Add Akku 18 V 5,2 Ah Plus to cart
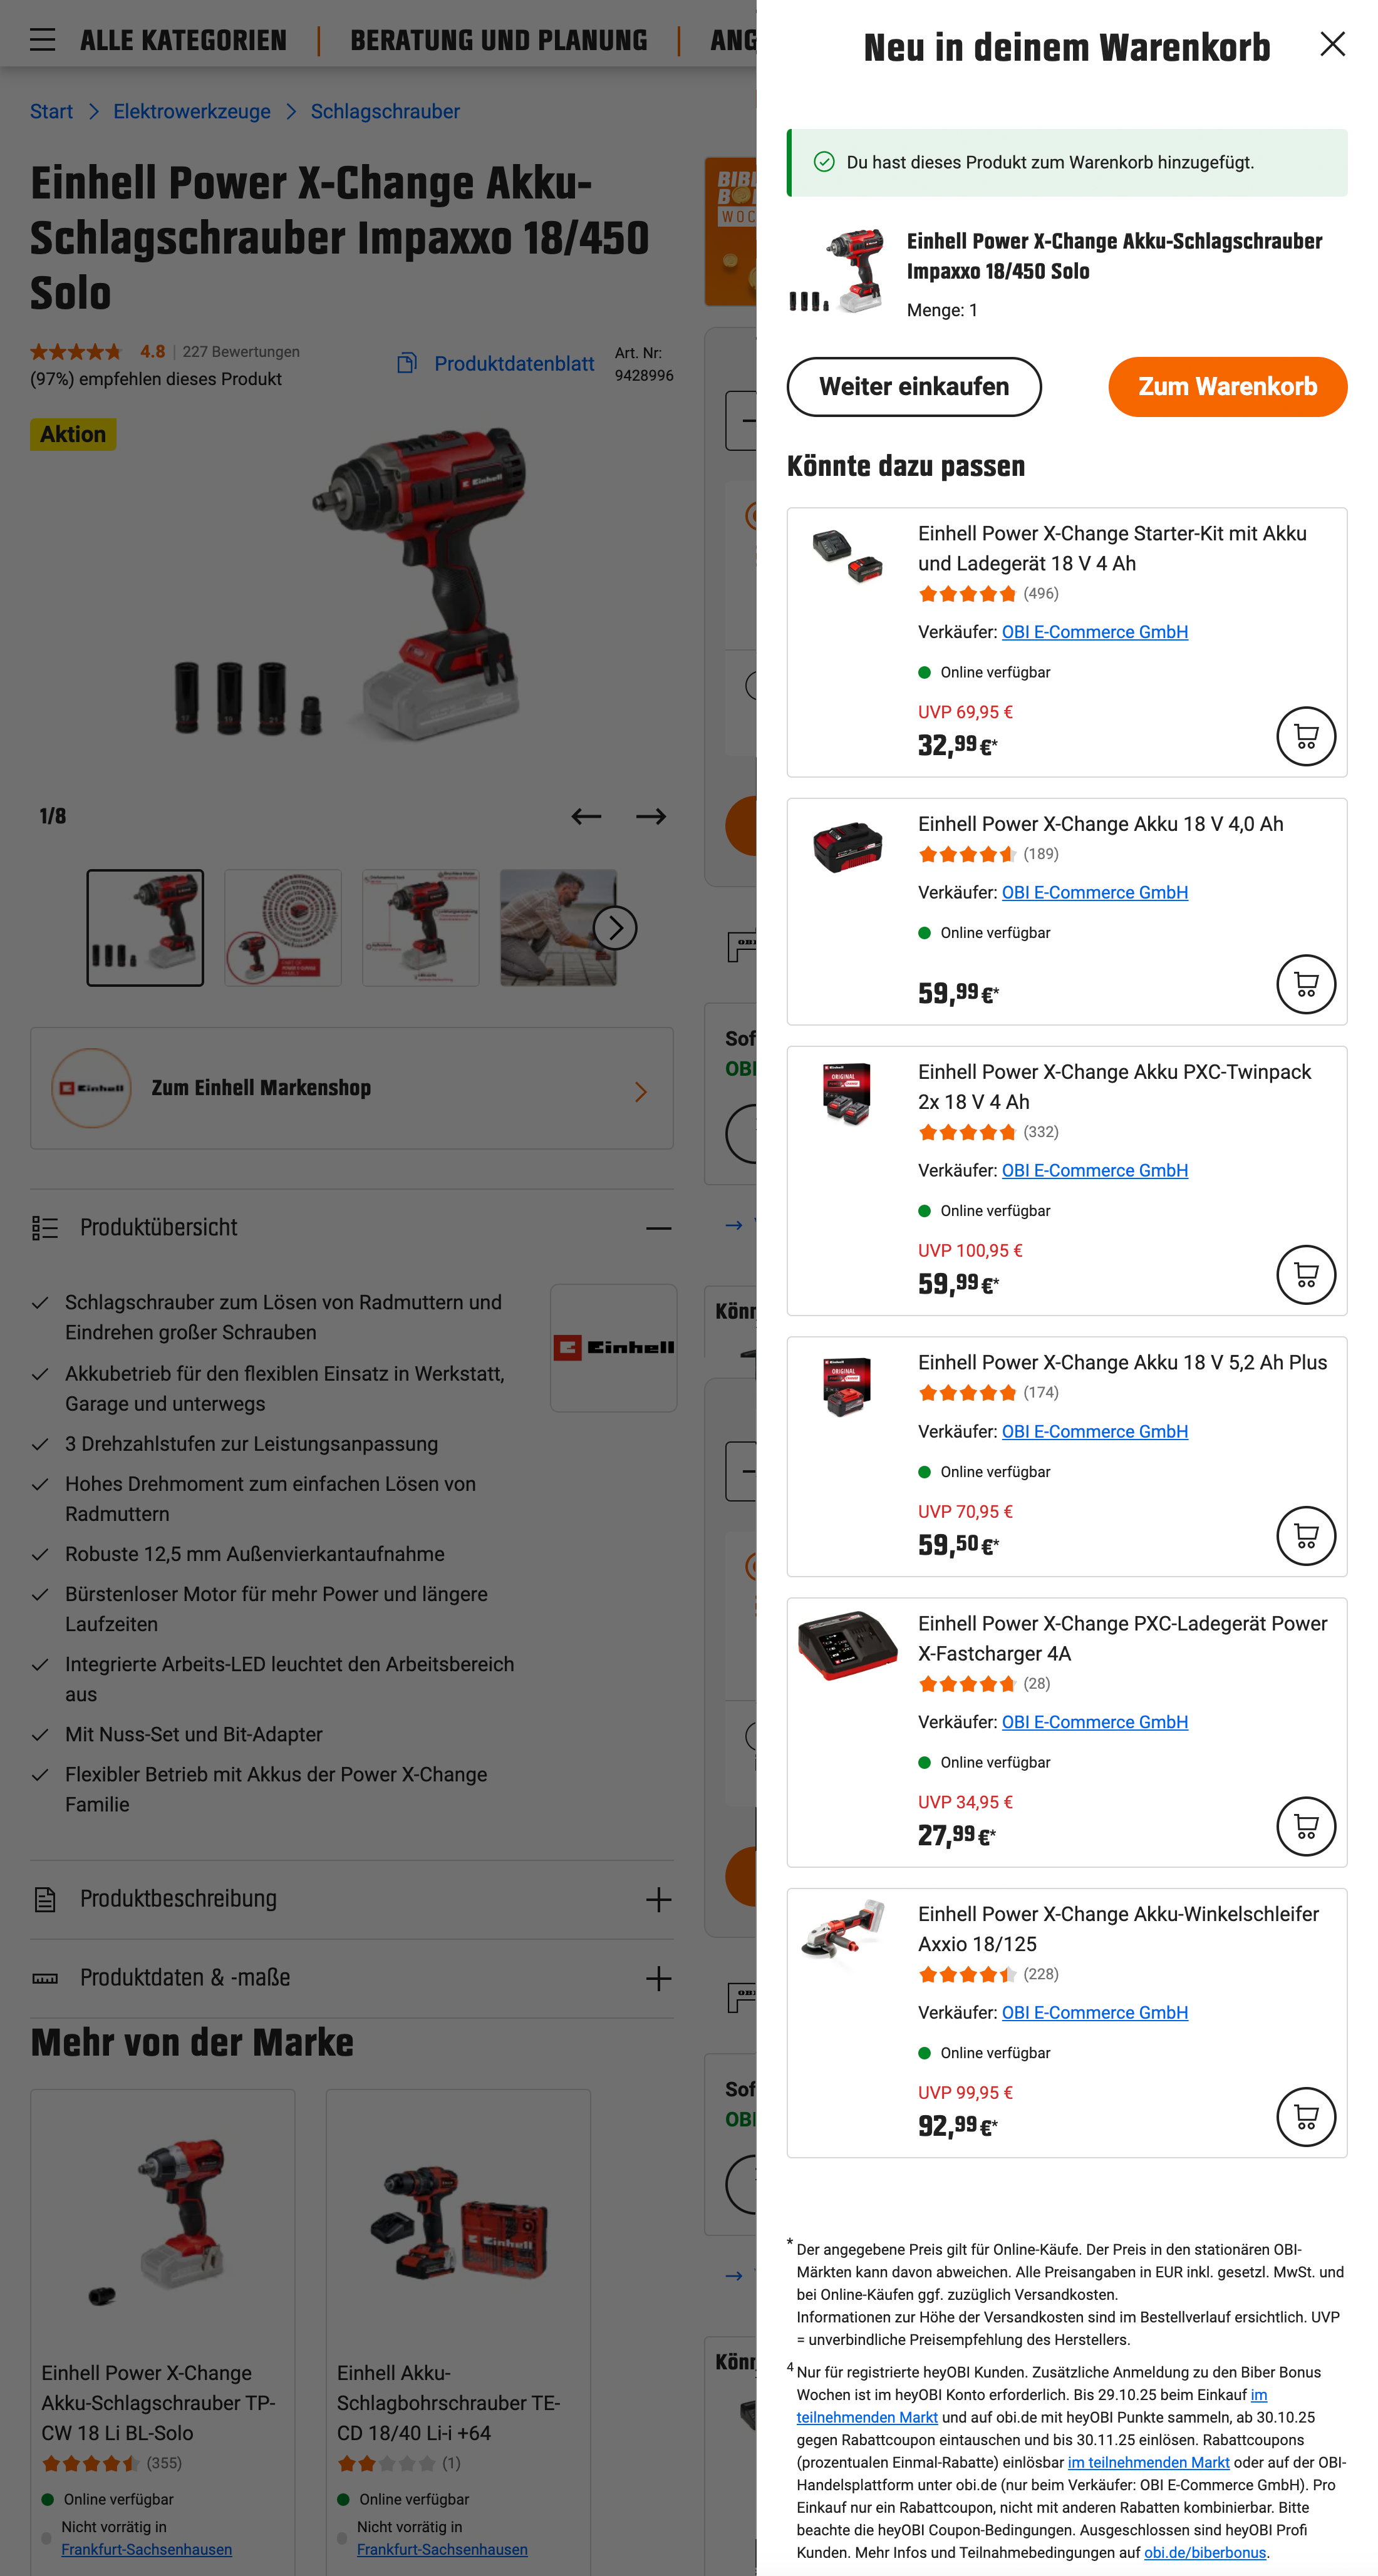The width and height of the screenshot is (1378, 2576). point(1306,1536)
